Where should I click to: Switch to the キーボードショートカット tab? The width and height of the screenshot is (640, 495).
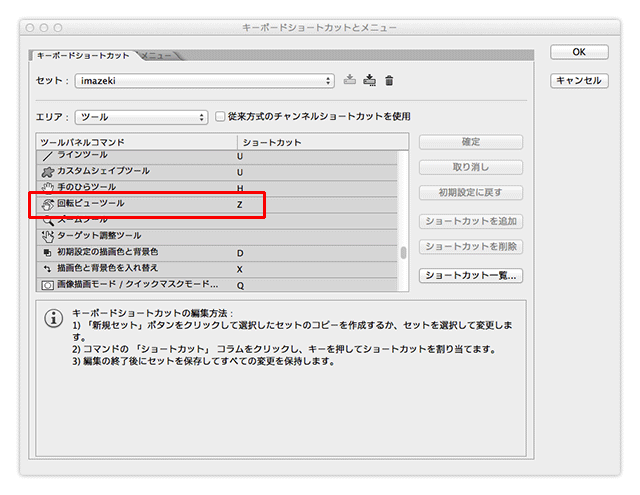(x=83, y=55)
